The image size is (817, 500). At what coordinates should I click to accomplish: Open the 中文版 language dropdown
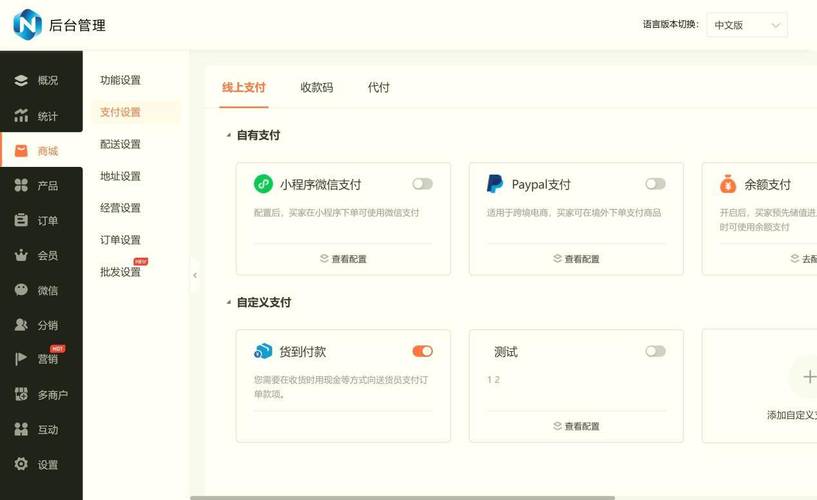click(747, 25)
